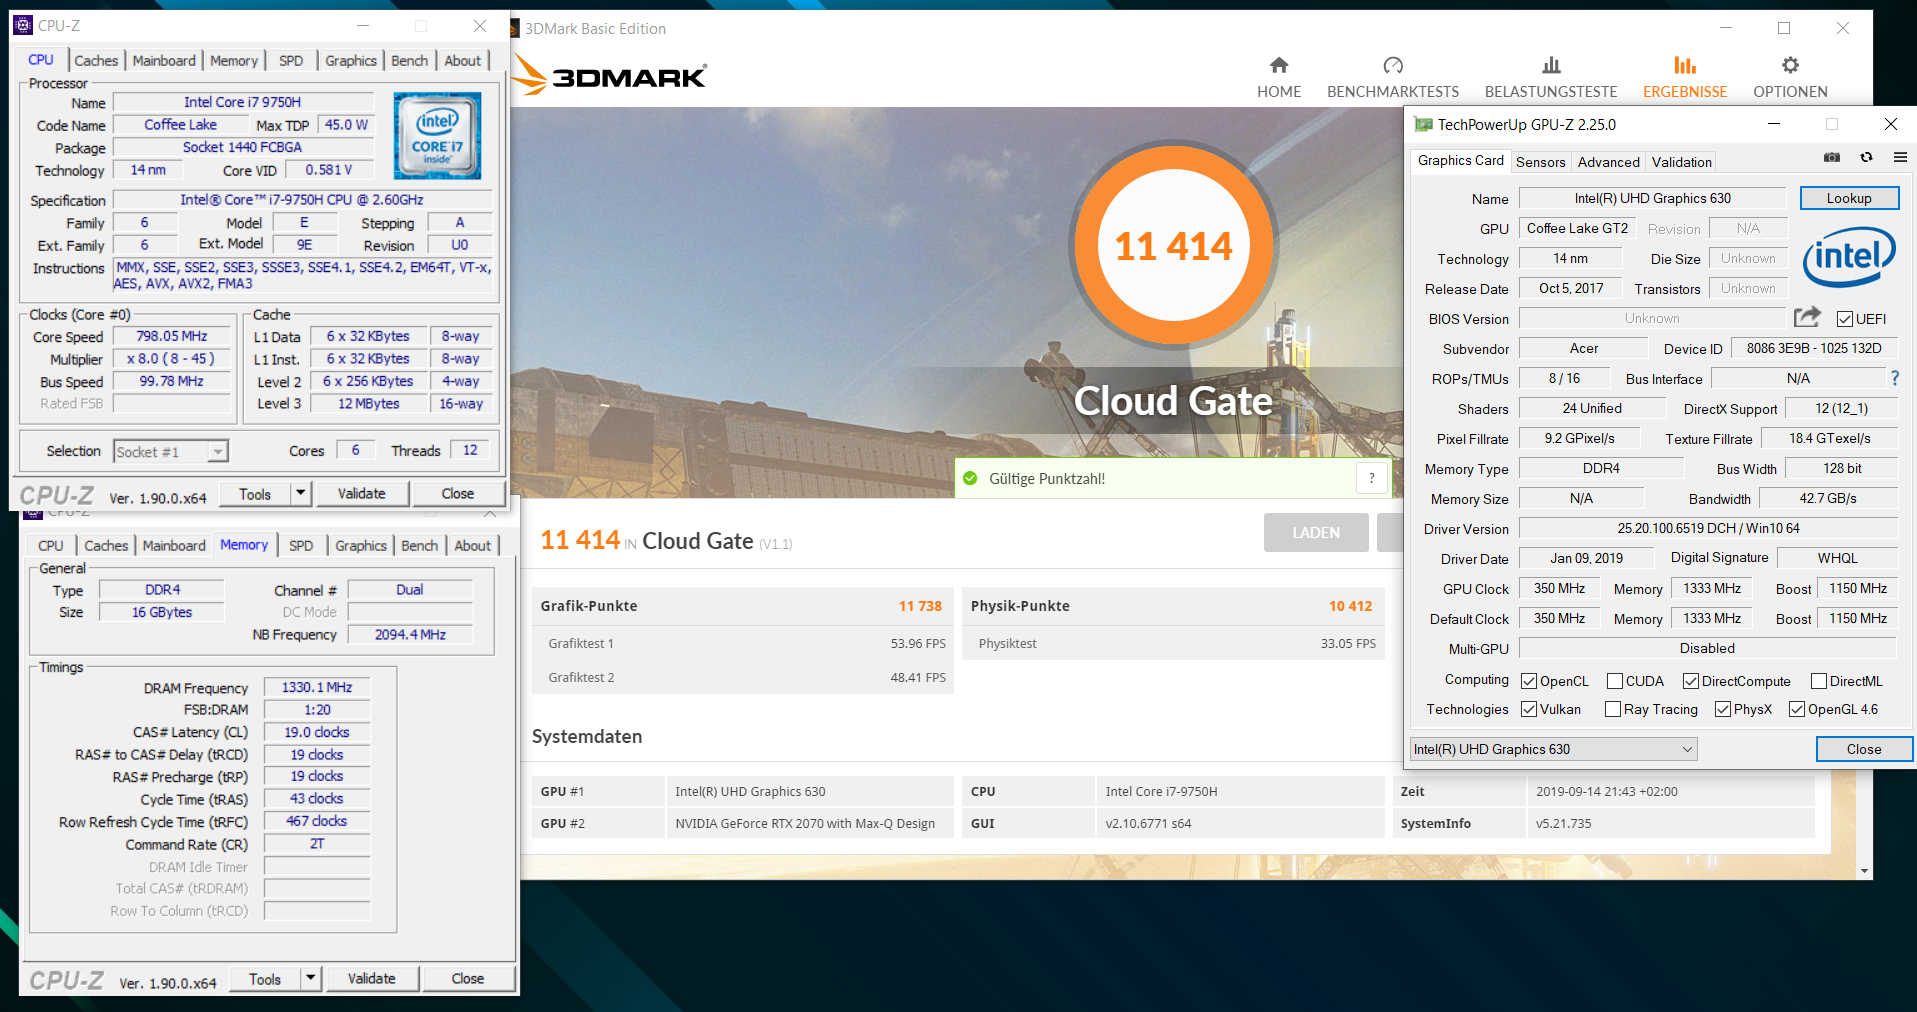Click the Core Speed value 798.05 MHz
The height and width of the screenshot is (1012, 1917).
click(x=171, y=336)
